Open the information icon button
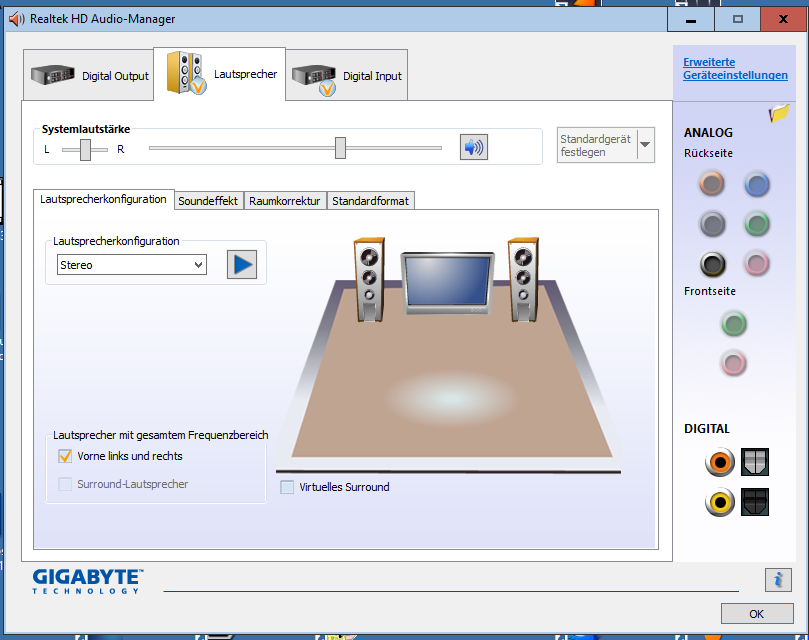Viewport: 809px width, 640px height. point(778,580)
